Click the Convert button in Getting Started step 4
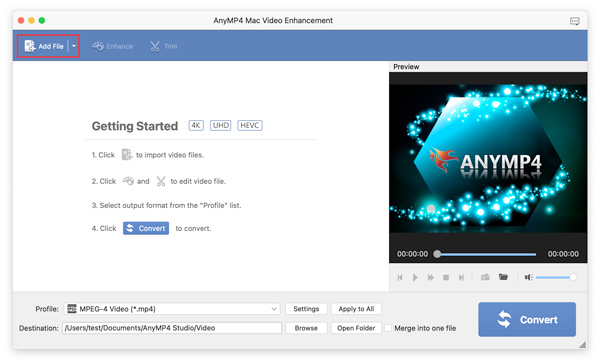Screen dimensions: 600x364 146,228
